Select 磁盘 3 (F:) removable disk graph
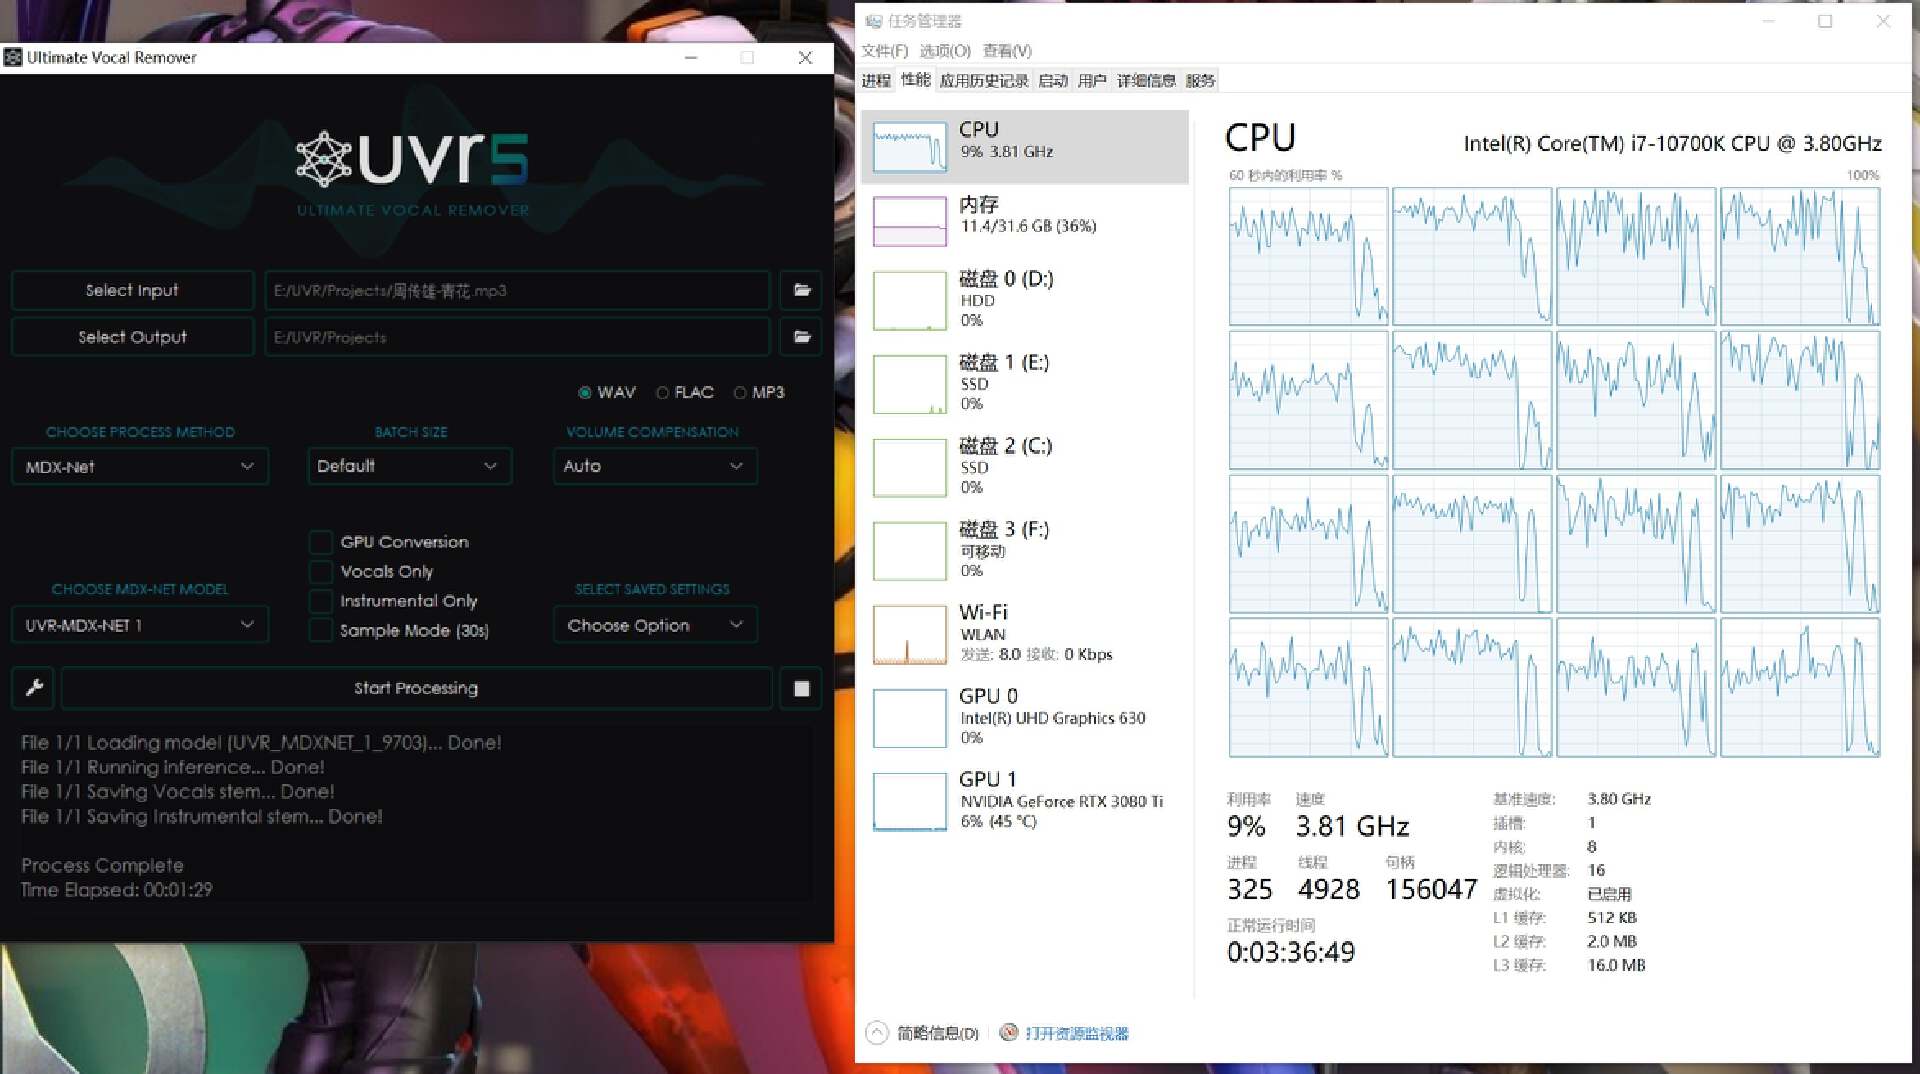The image size is (1920, 1074). tap(909, 551)
